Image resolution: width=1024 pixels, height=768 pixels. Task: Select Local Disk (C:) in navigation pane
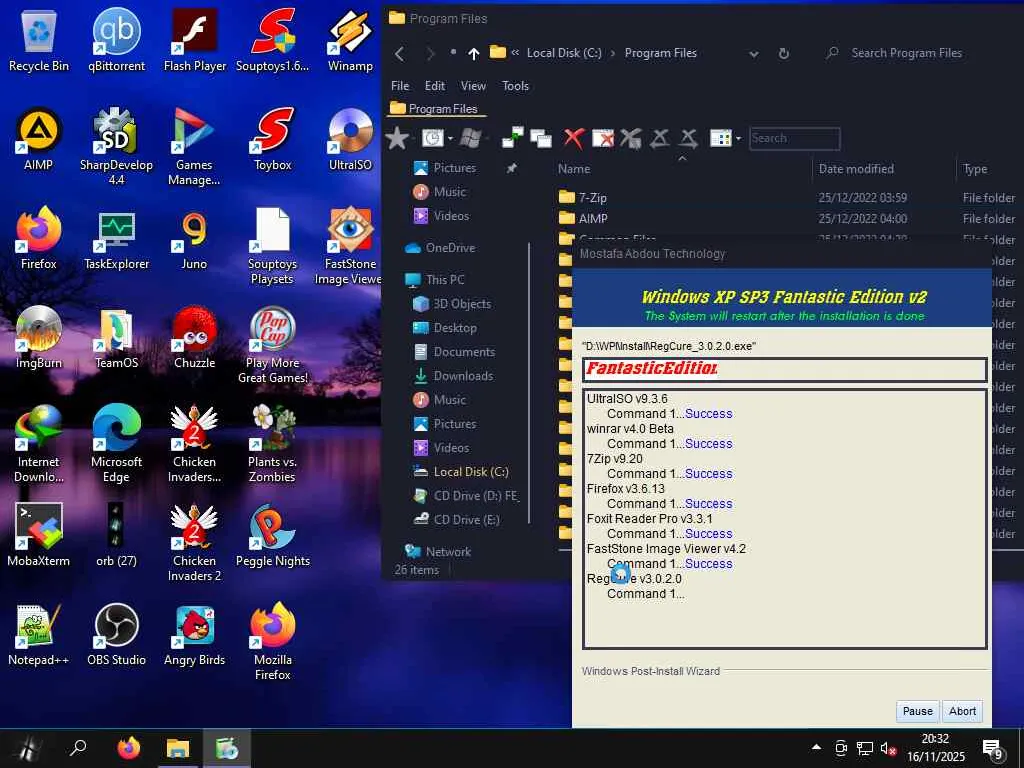pyautogui.click(x=460, y=472)
